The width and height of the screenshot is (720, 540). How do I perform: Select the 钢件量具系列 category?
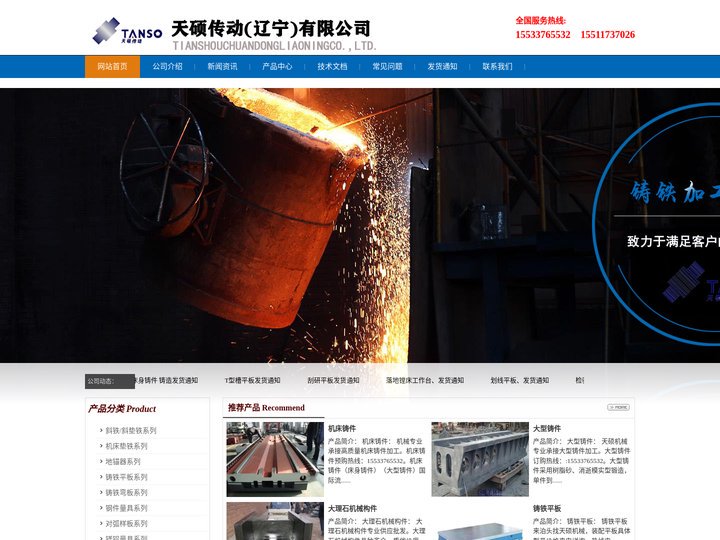coord(126,508)
